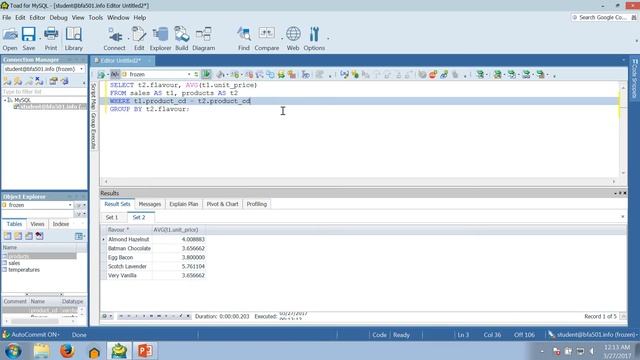
Task: Open the File menu
Action: (7, 18)
